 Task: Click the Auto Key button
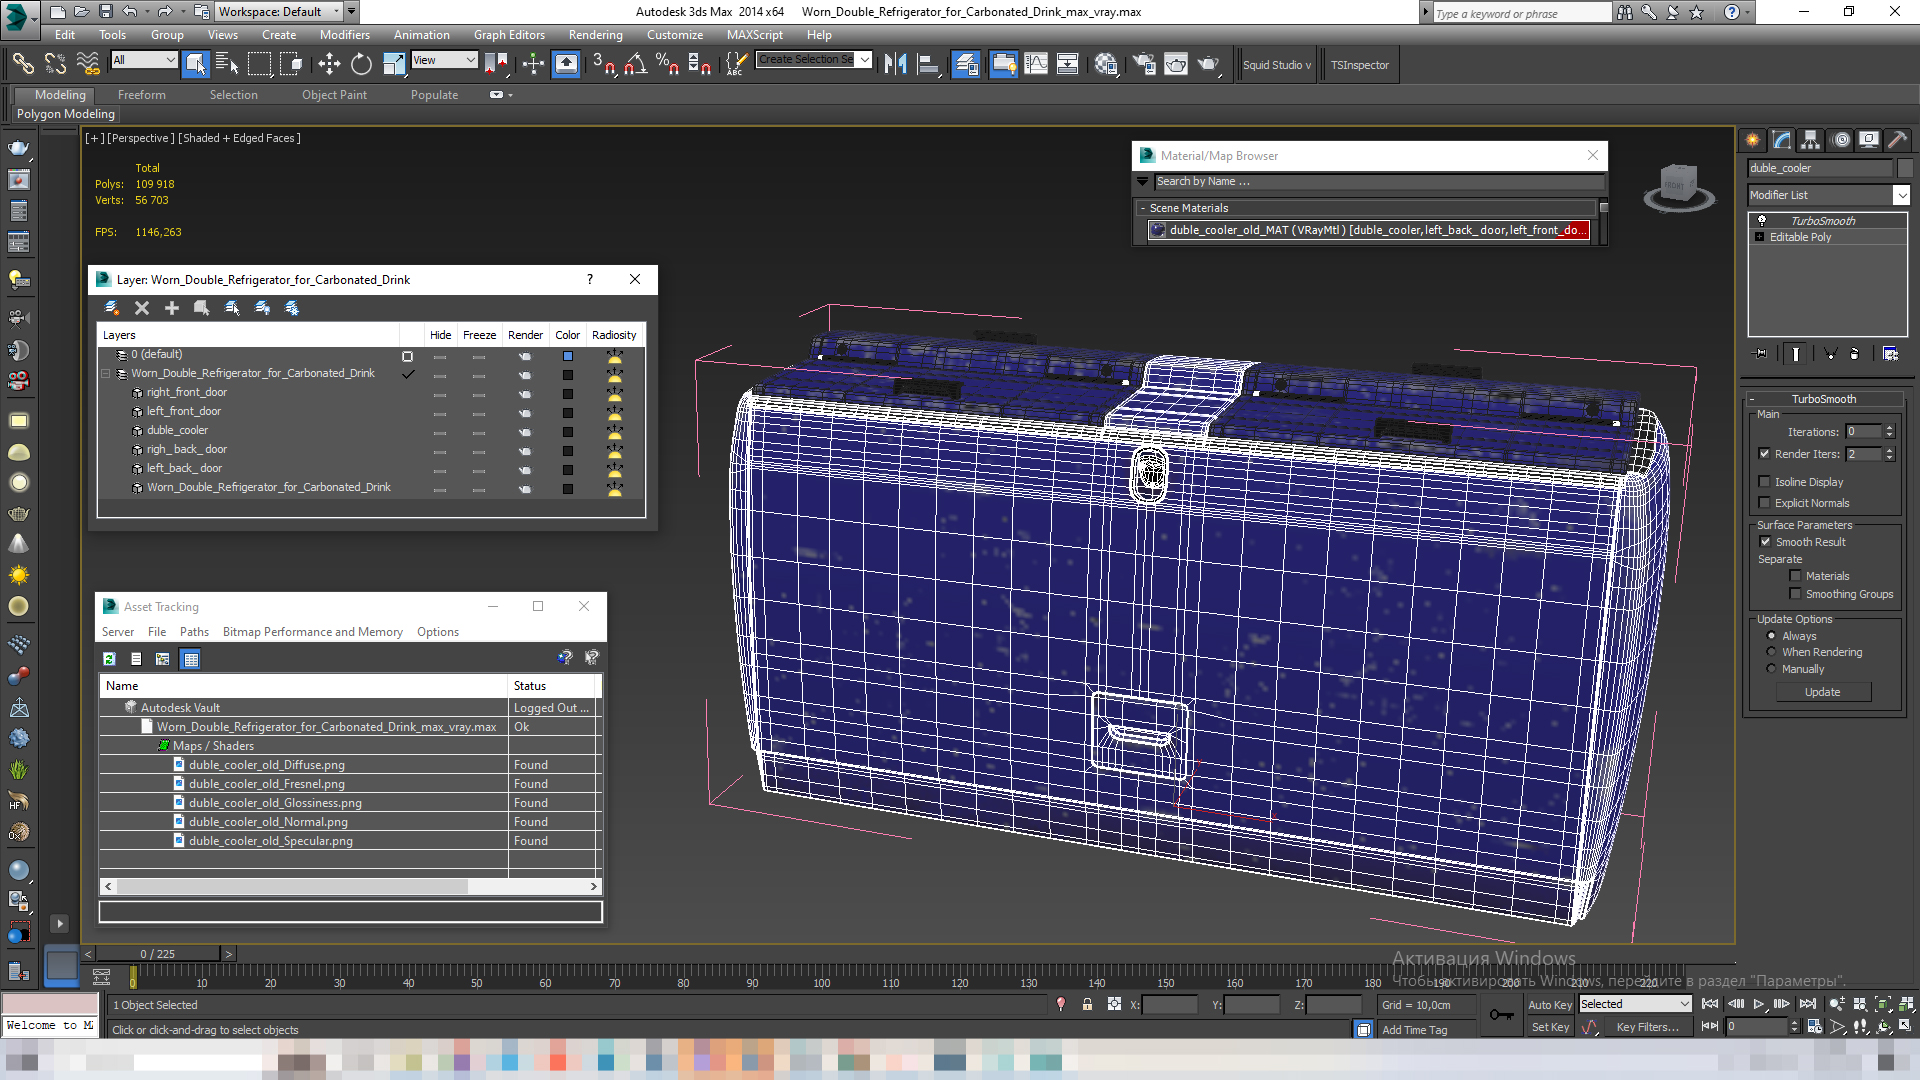coord(1549,1005)
